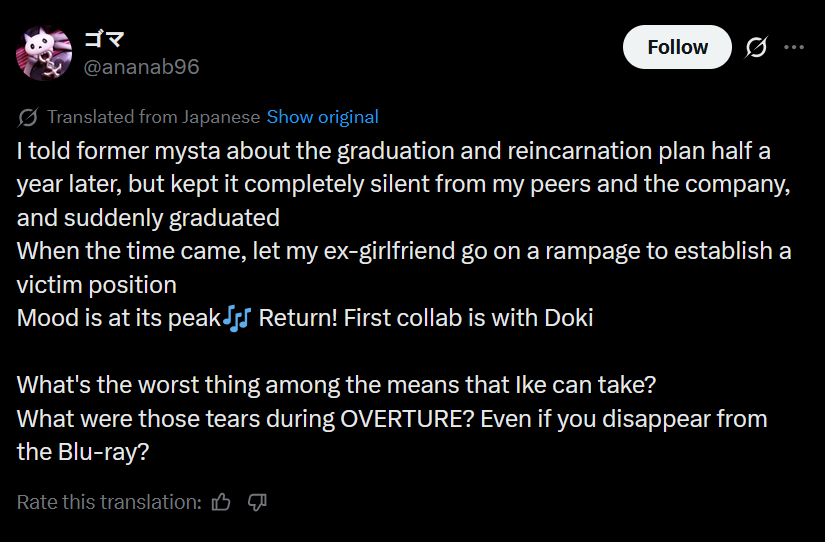The width and height of the screenshot is (825, 542).
Task: Open the three-dot more options menu
Action: click(794, 47)
